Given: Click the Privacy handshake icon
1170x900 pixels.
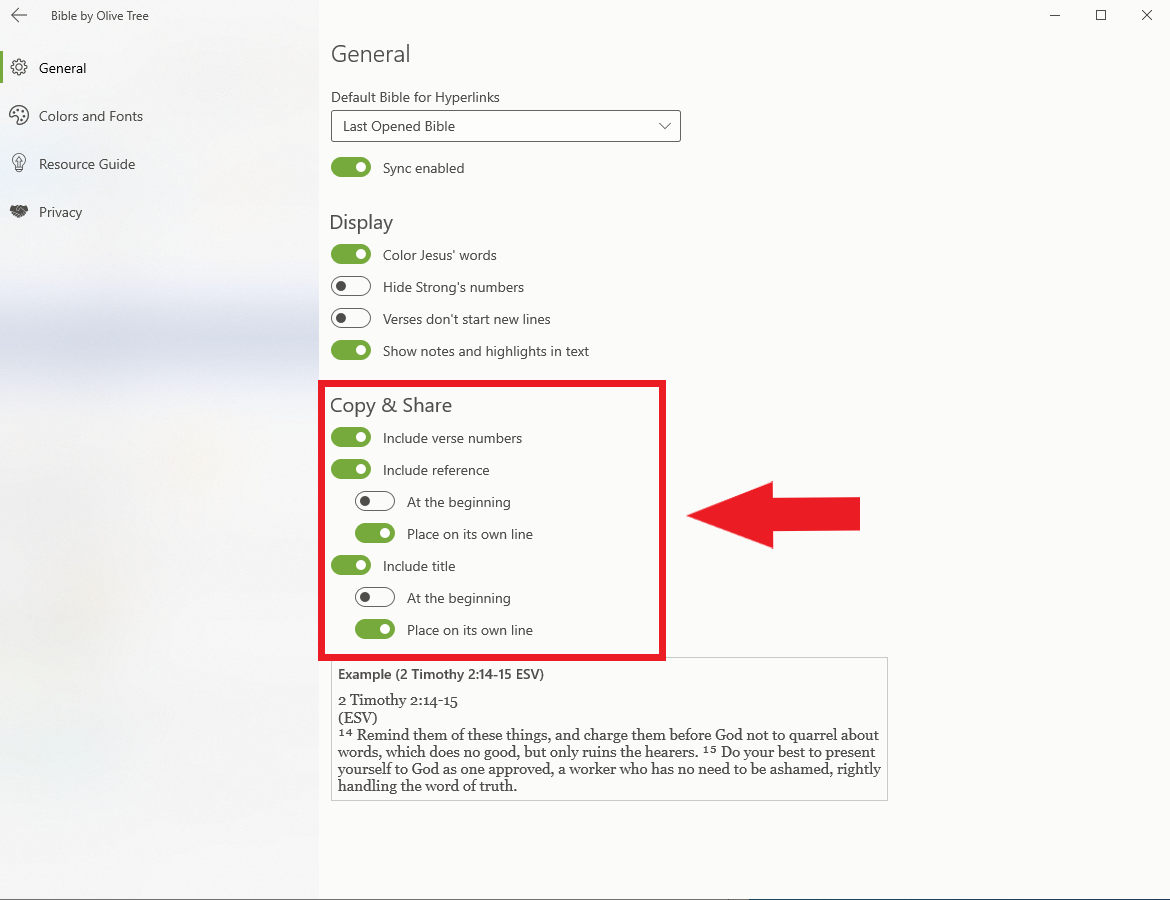Looking at the screenshot, I should 18,212.
